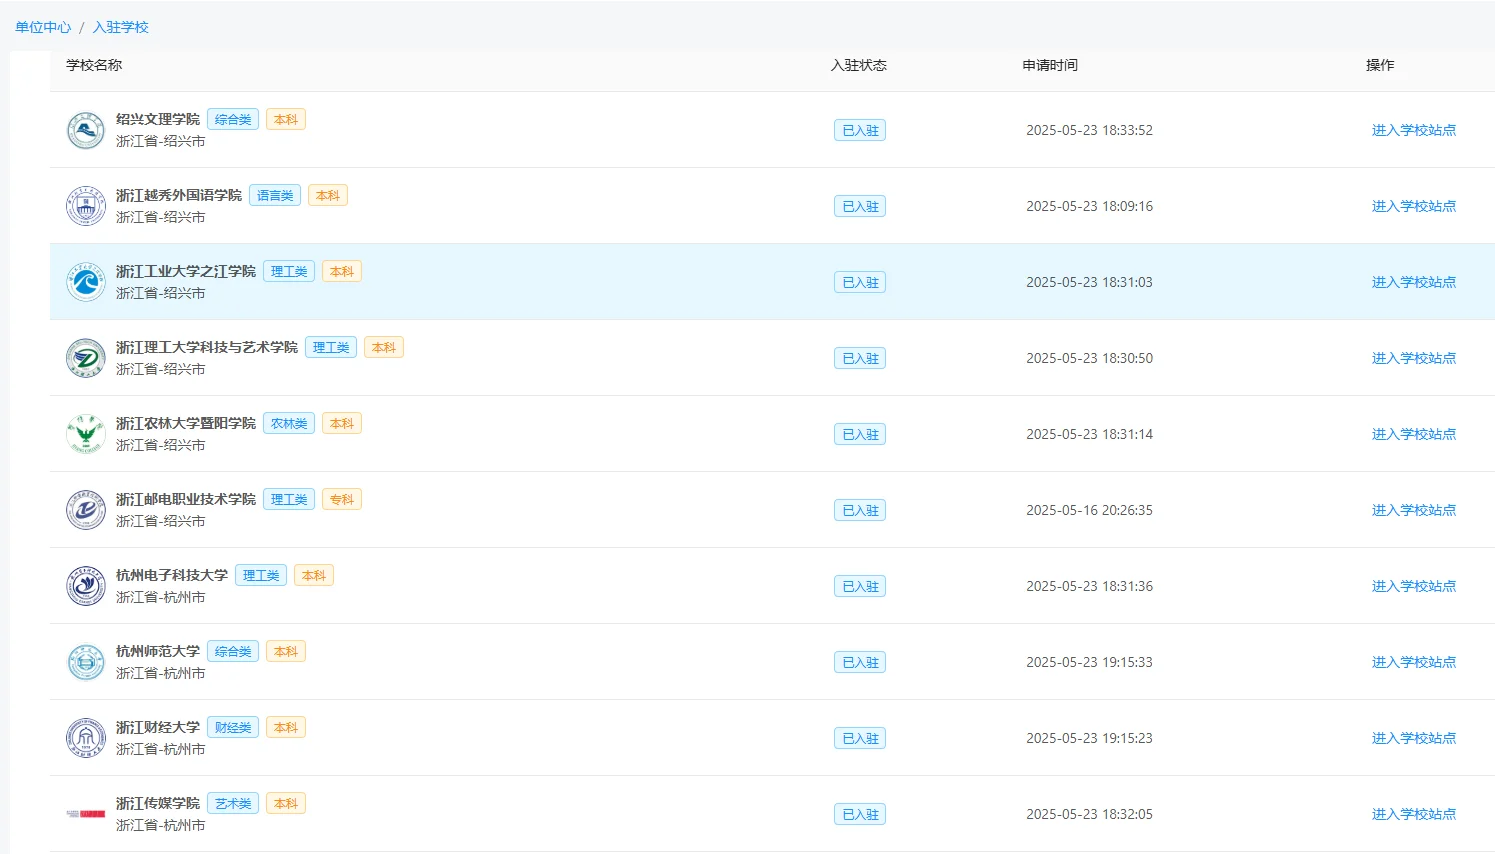Click the 浙江传媒学院 logo
The height and width of the screenshot is (854, 1495).
(86, 814)
